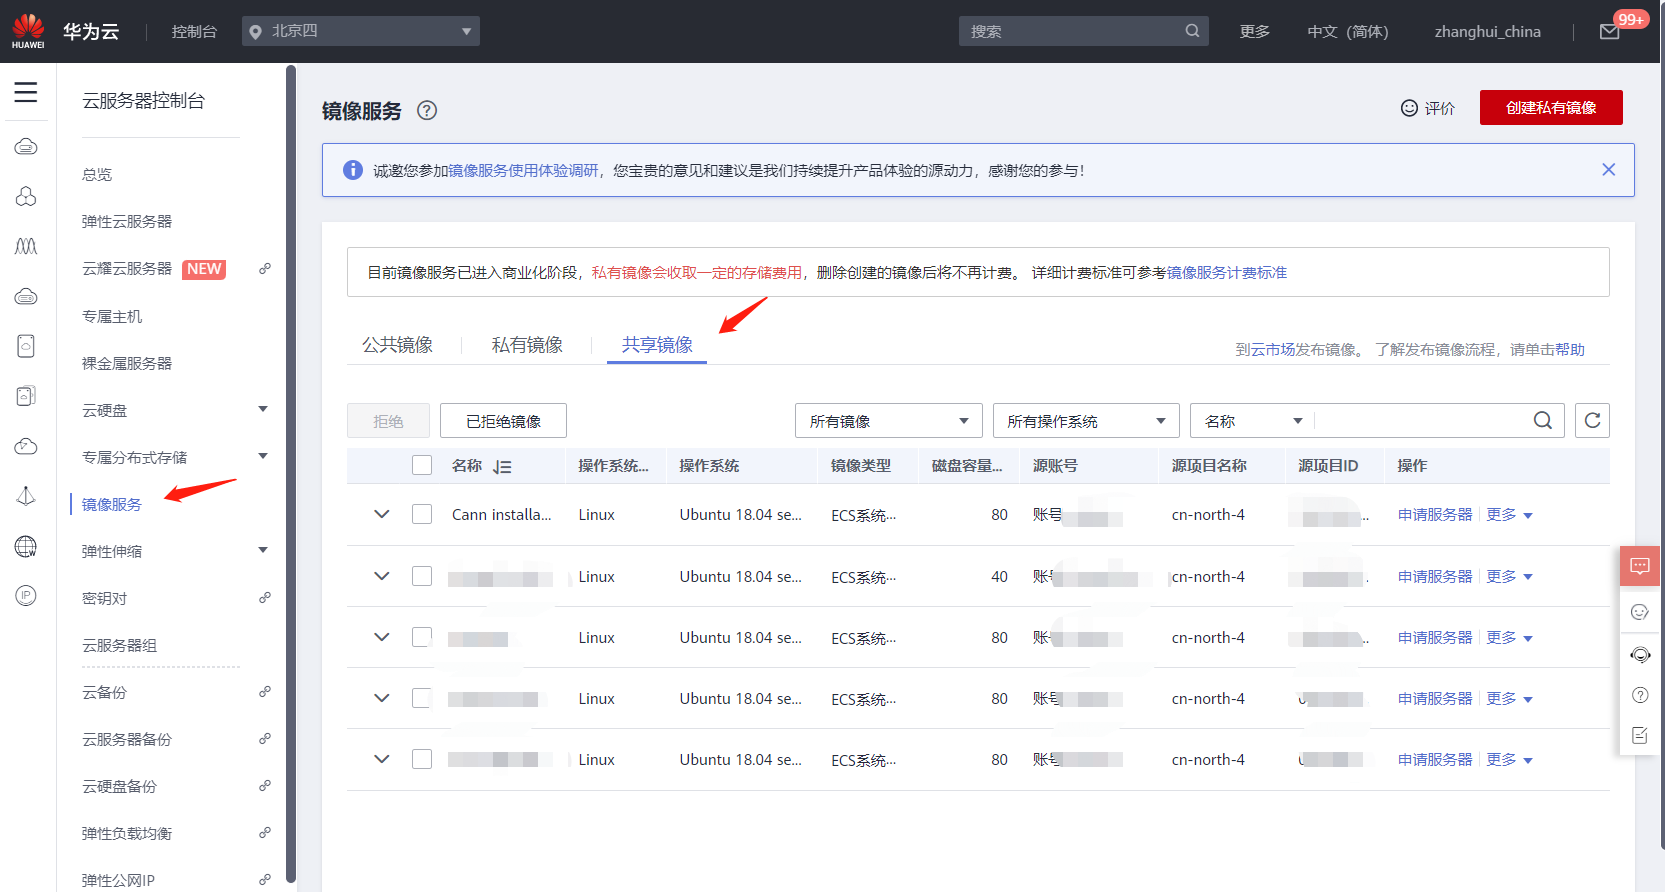The image size is (1665, 892).
Task: Open the waveform icon in the left rail
Action: 26,246
